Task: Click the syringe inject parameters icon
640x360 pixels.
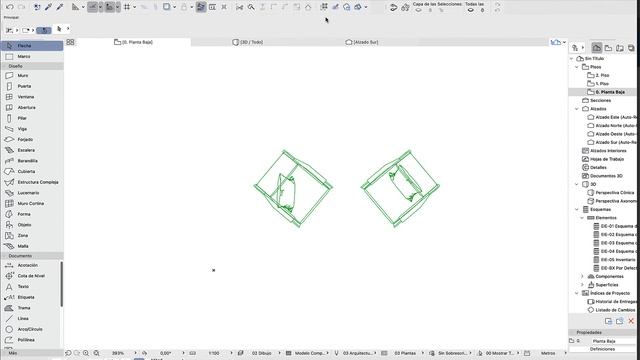Action: (60, 7)
